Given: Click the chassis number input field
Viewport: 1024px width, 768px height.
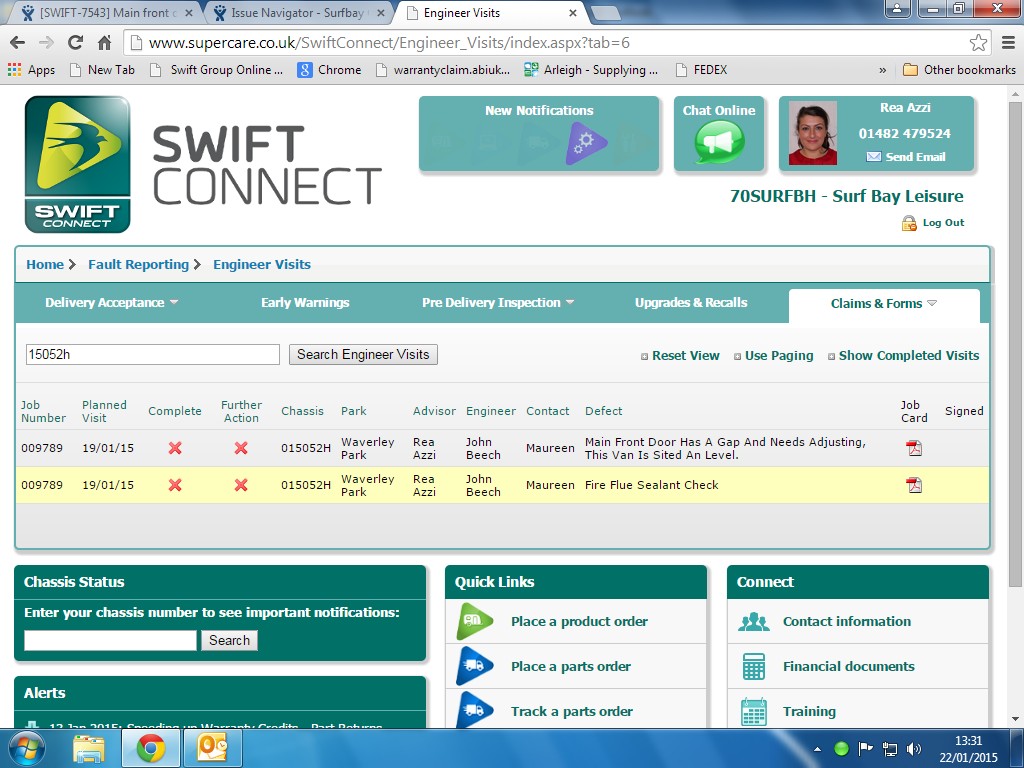Looking at the screenshot, I should [x=110, y=641].
